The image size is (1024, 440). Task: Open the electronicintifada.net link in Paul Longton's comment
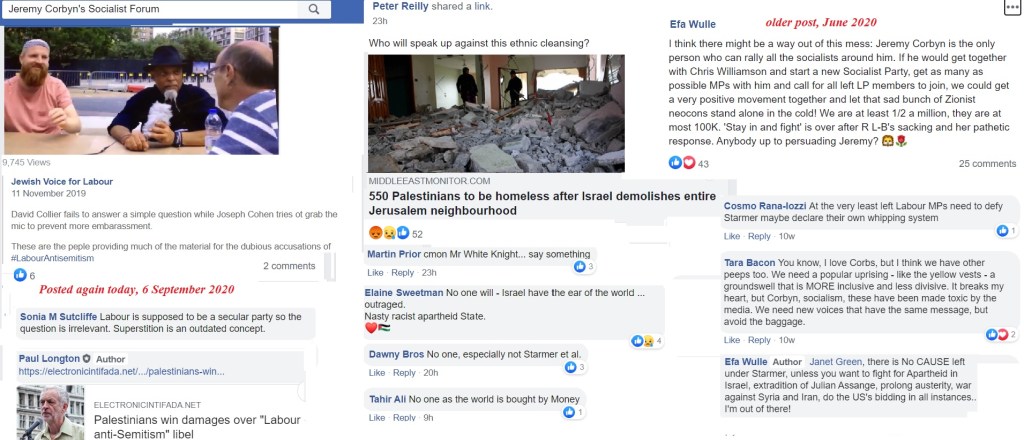[x=121, y=371]
